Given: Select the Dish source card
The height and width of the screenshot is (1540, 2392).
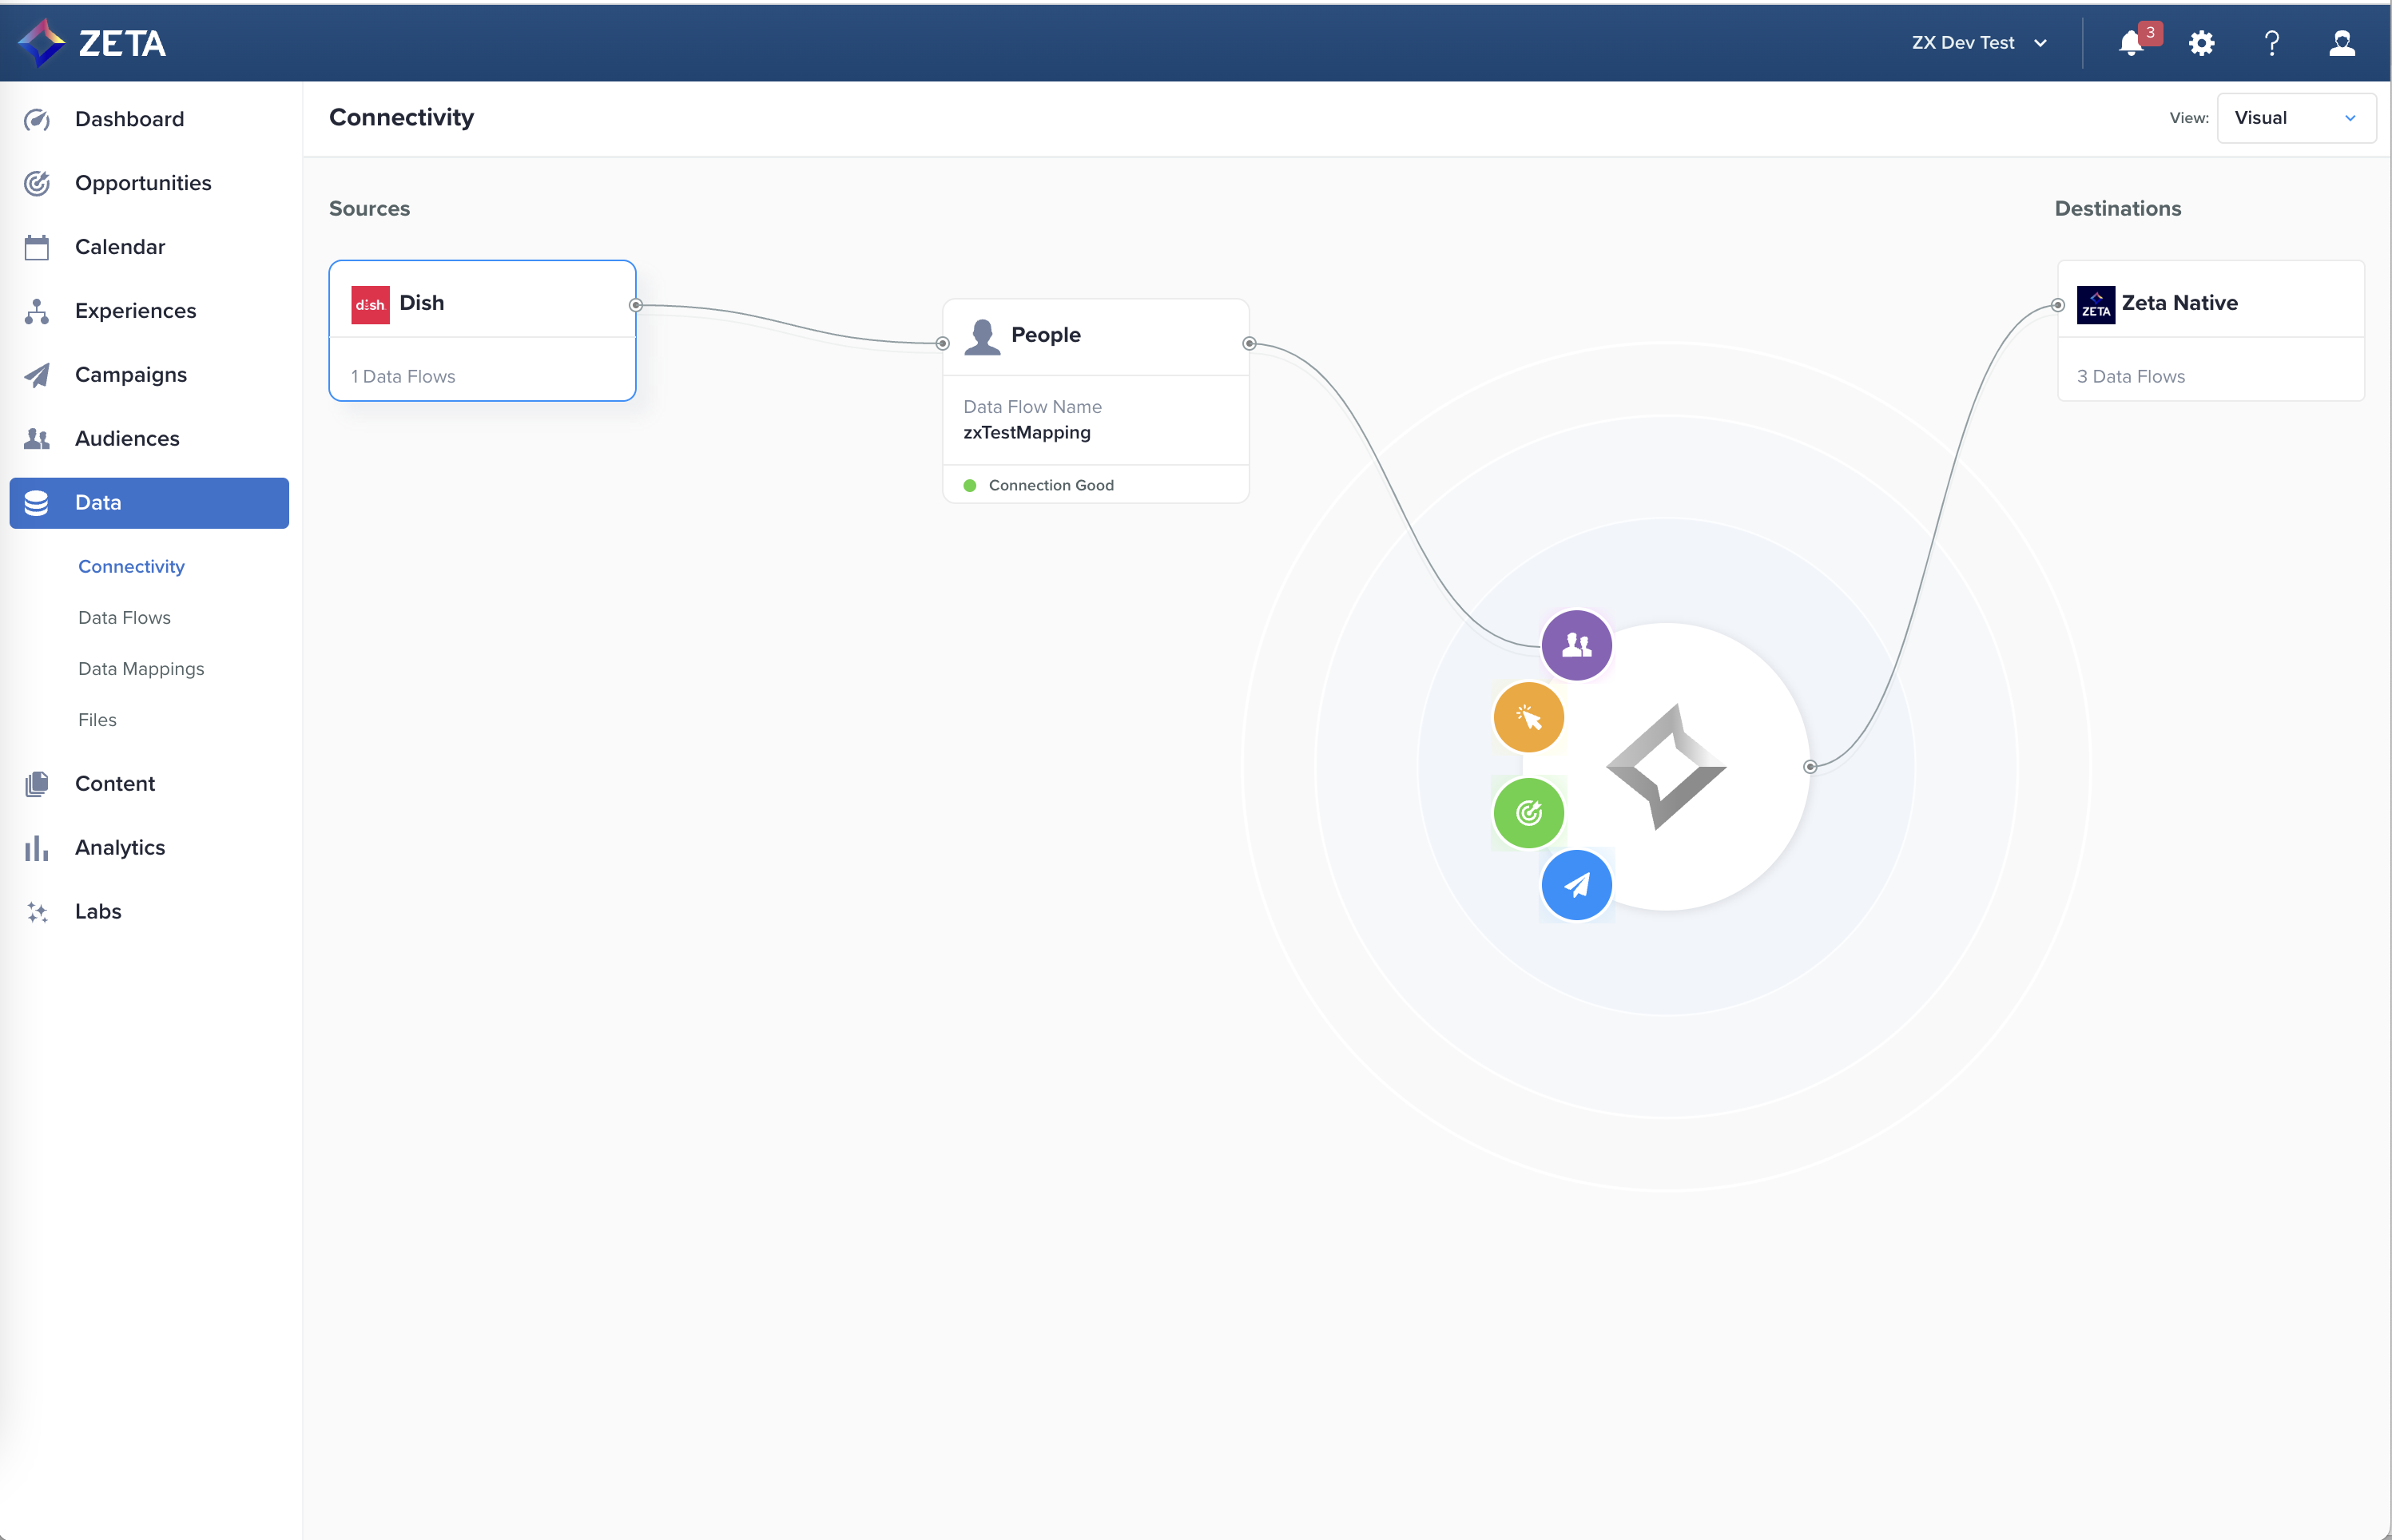Looking at the screenshot, I should point(482,331).
